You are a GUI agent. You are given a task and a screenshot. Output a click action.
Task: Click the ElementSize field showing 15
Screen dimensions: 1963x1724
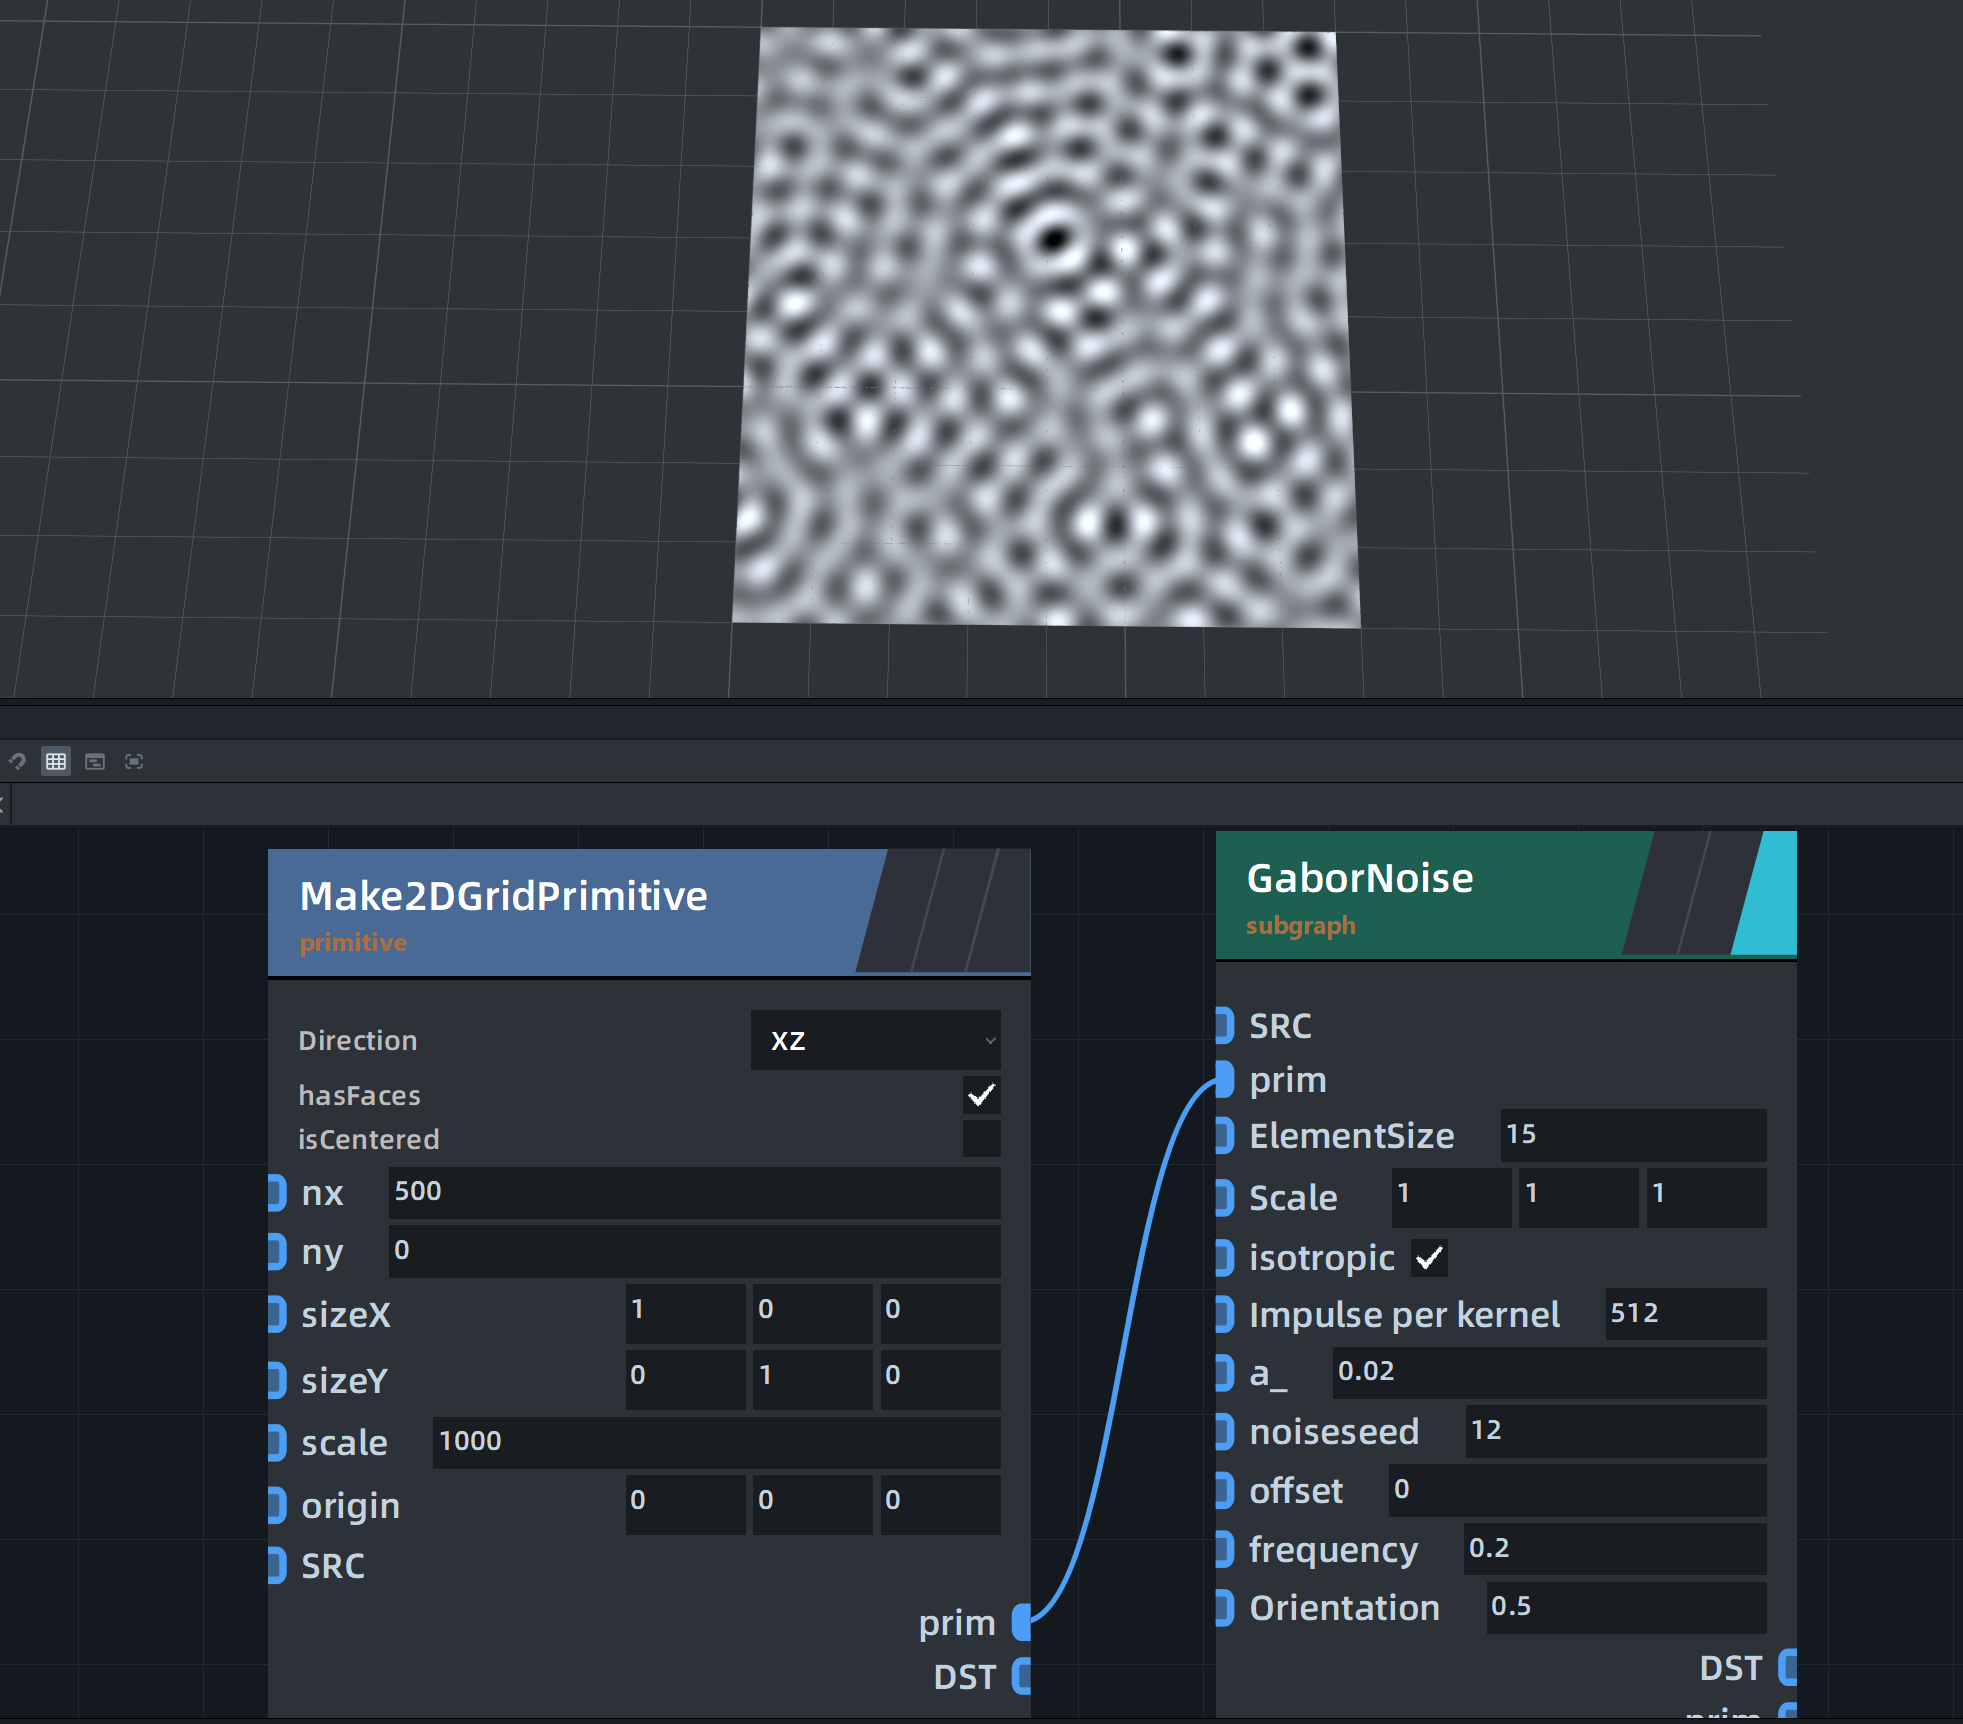coord(1633,1135)
